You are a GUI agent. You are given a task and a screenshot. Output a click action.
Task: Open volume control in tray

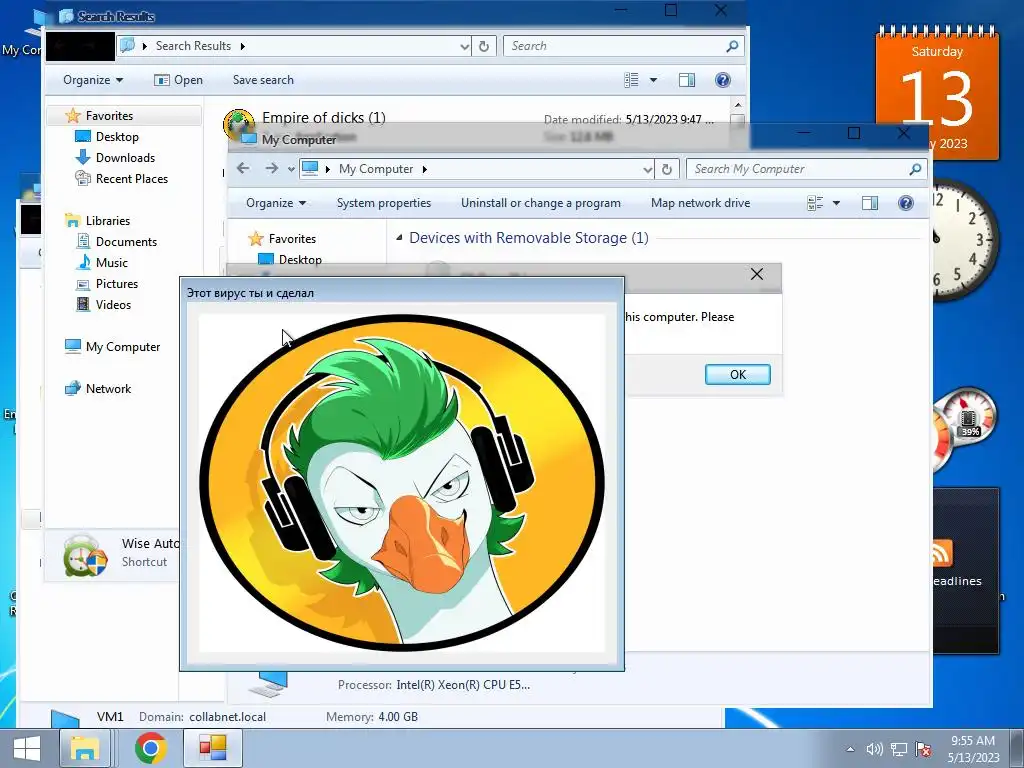874,749
